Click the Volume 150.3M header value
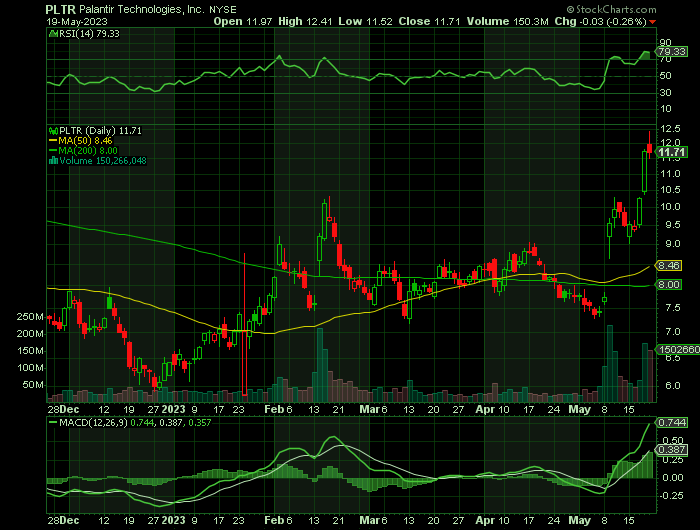The image size is (700, 530). [x=508, y=21]
